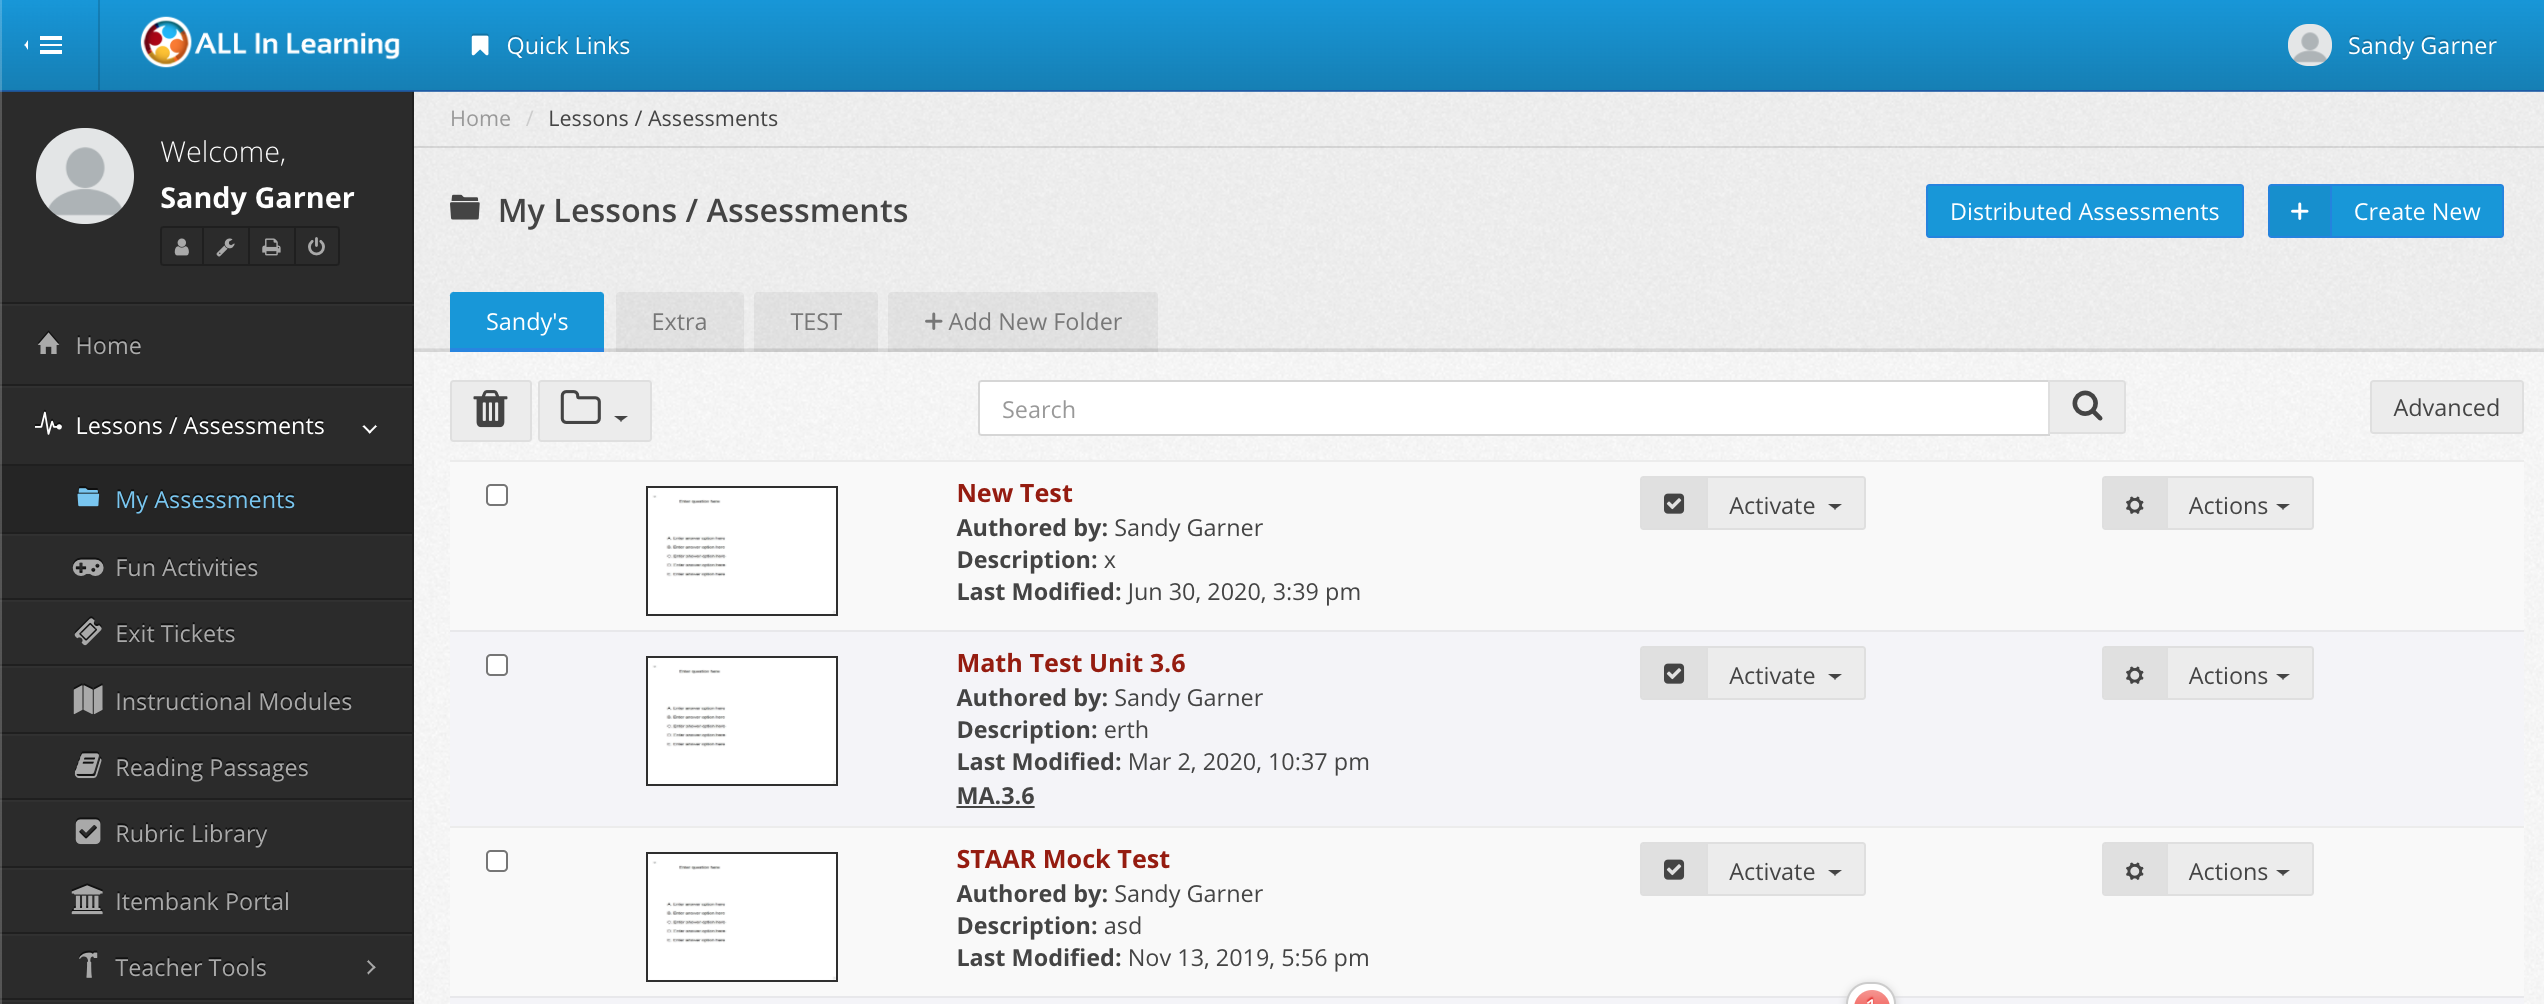Click into the Search input field
The image size is (2544, 1004).
point(1513,409)
